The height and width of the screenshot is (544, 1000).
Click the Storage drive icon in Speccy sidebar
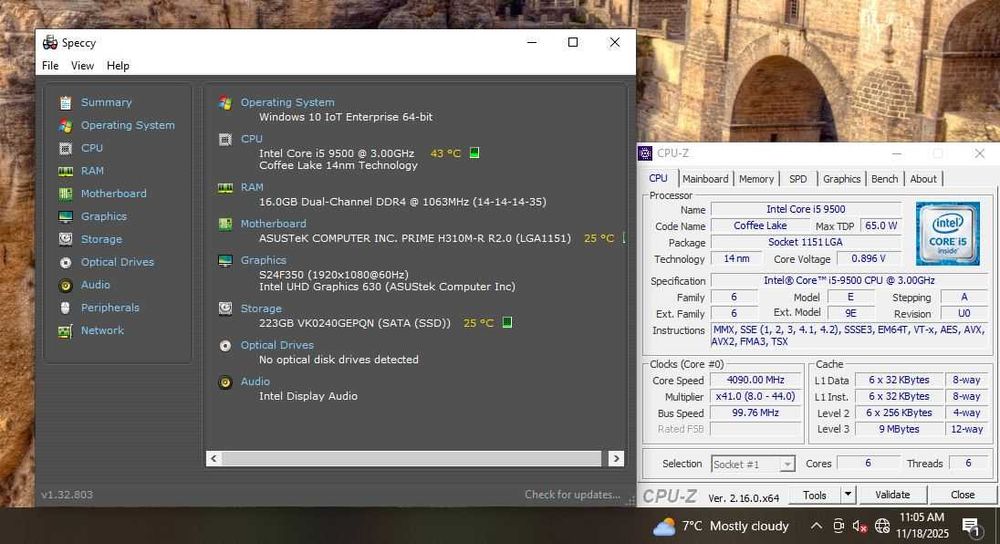point(65,239)
